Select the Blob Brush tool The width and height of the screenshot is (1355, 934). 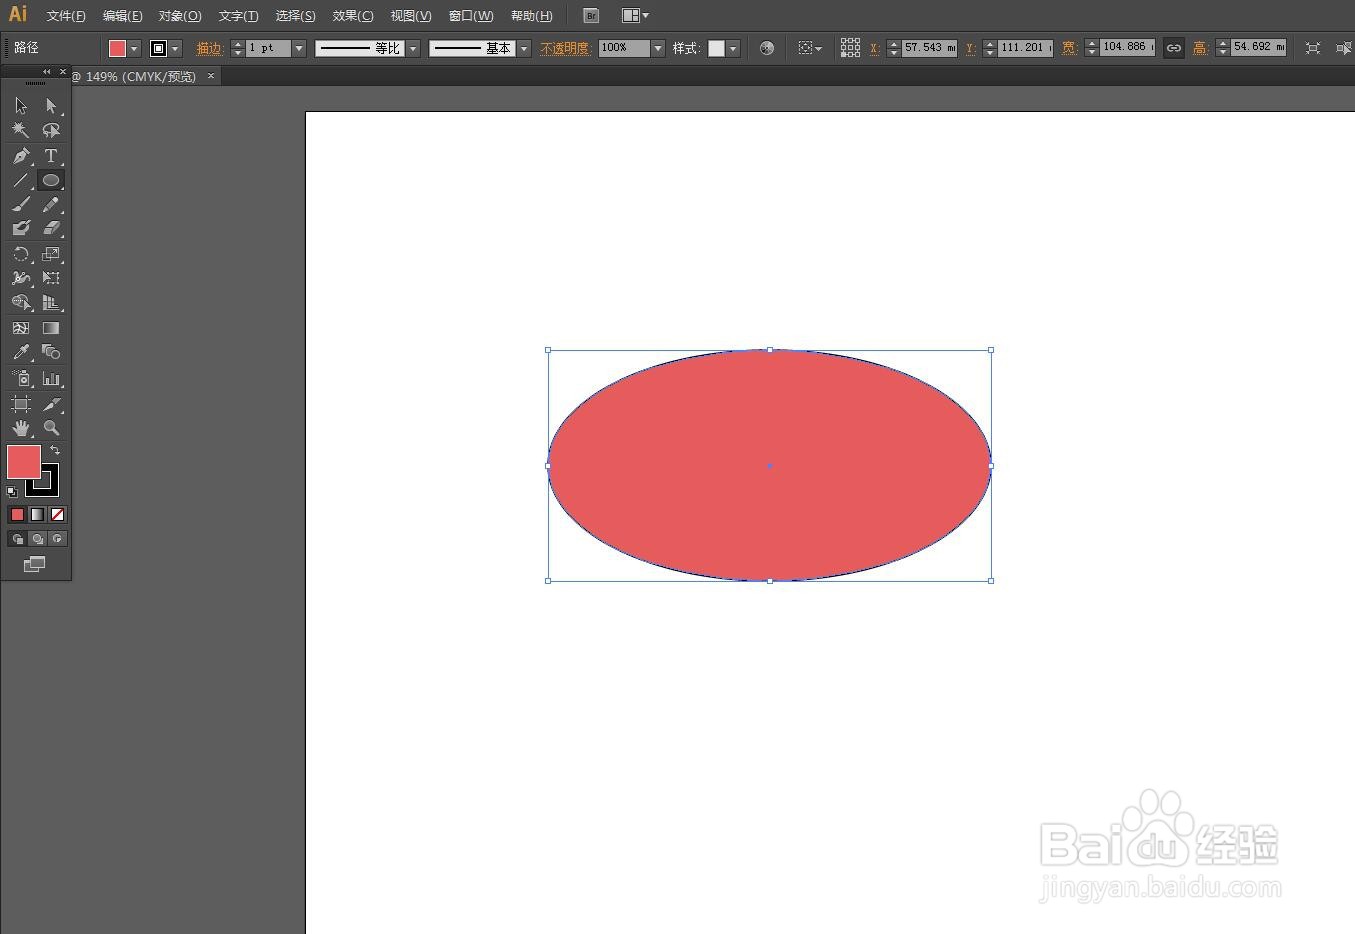coord(21,228)
